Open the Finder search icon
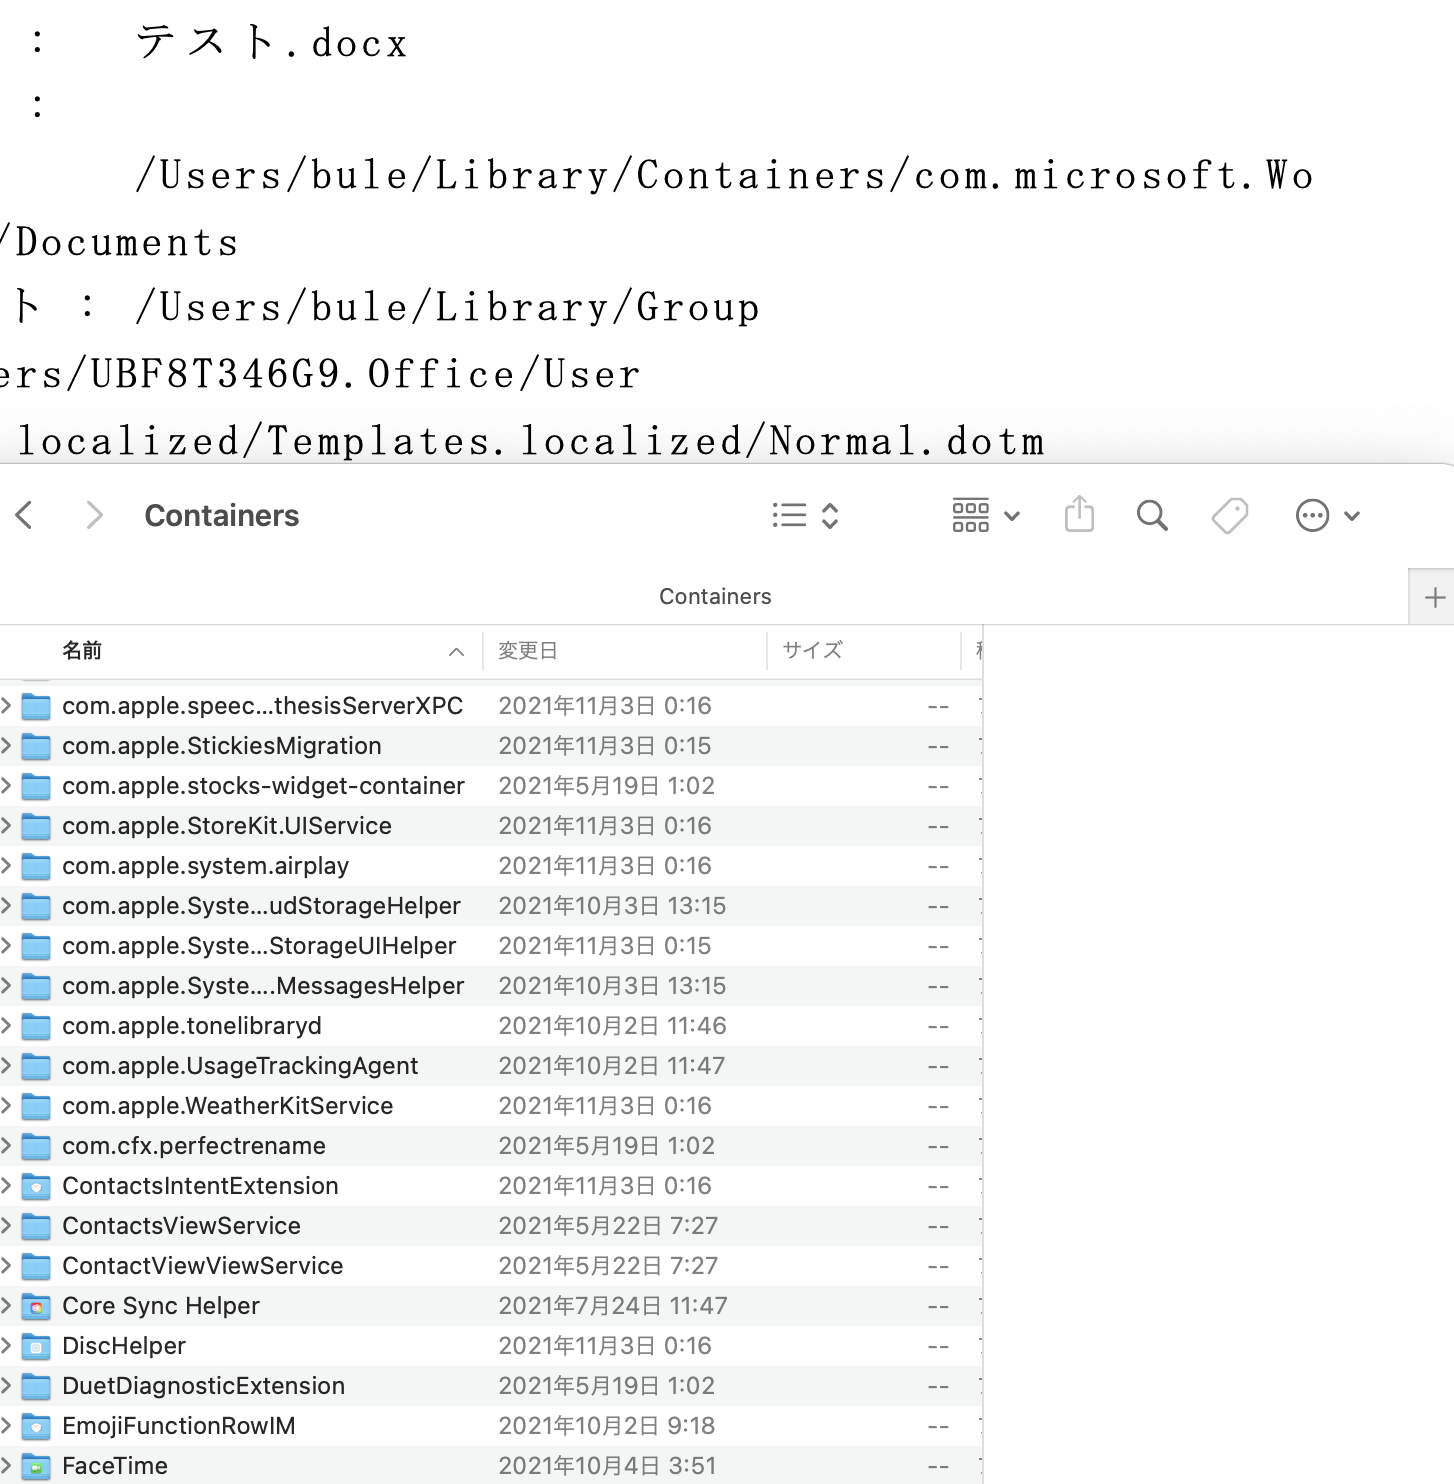Screen dimensions: 1454x1484 point(1151,515)
